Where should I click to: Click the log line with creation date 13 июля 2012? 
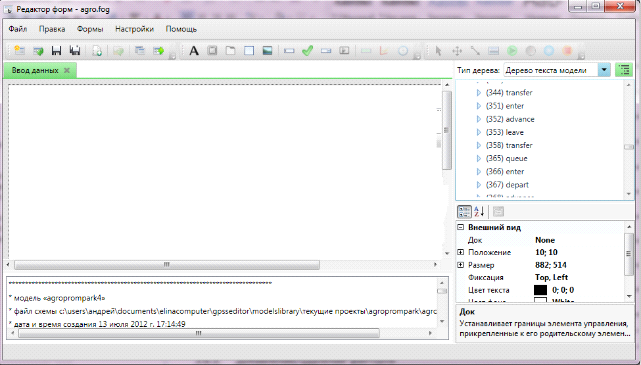[97, 324]
